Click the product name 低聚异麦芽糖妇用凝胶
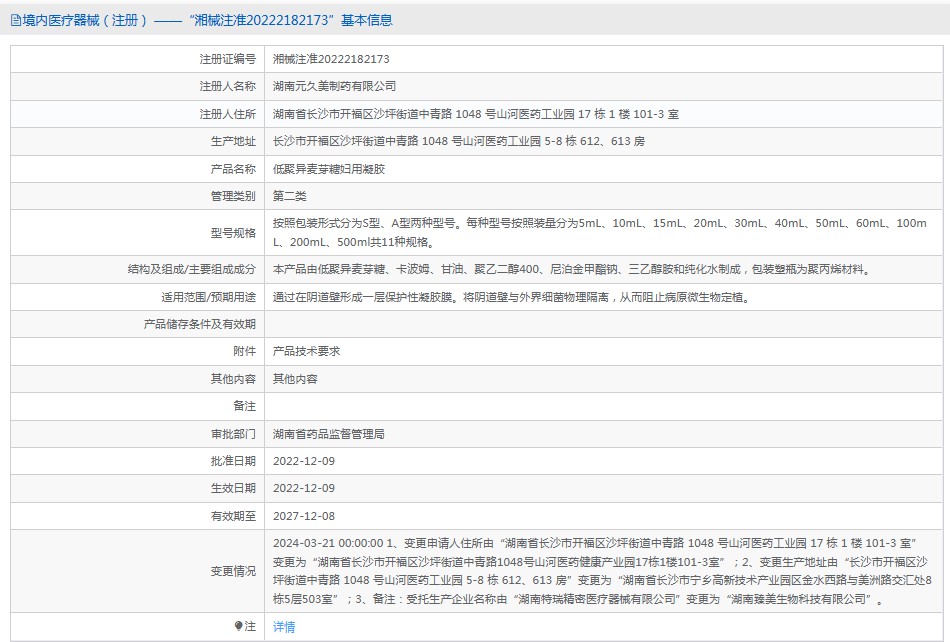Image resolution: width=950 pixels, height=642 pixels. [x=328, y=169]
